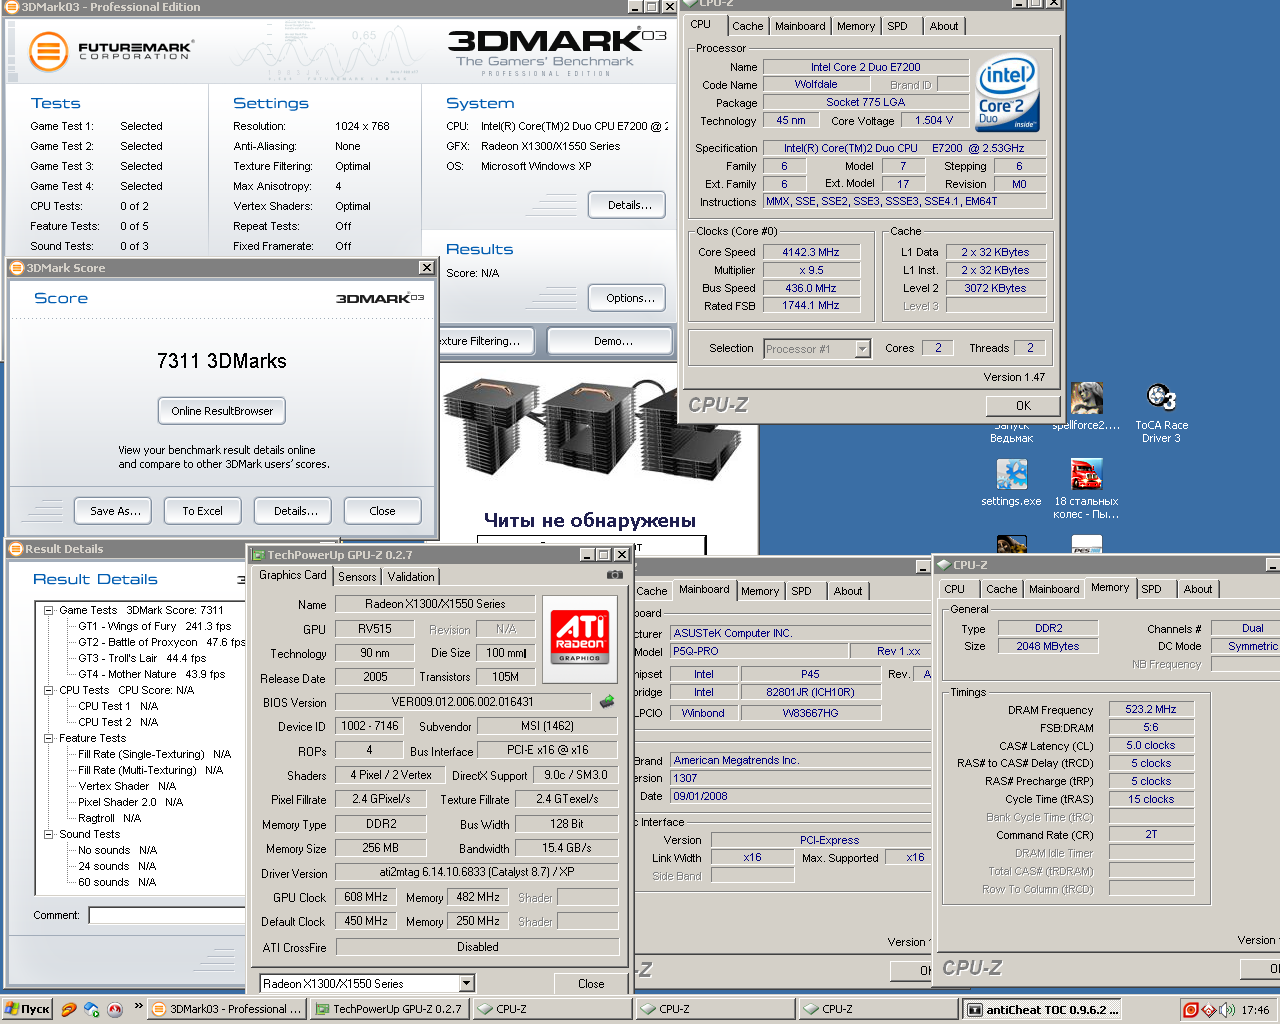
Task: Open the Пуск start menu
Action: pyautogui.click(x=27, y=1009)
